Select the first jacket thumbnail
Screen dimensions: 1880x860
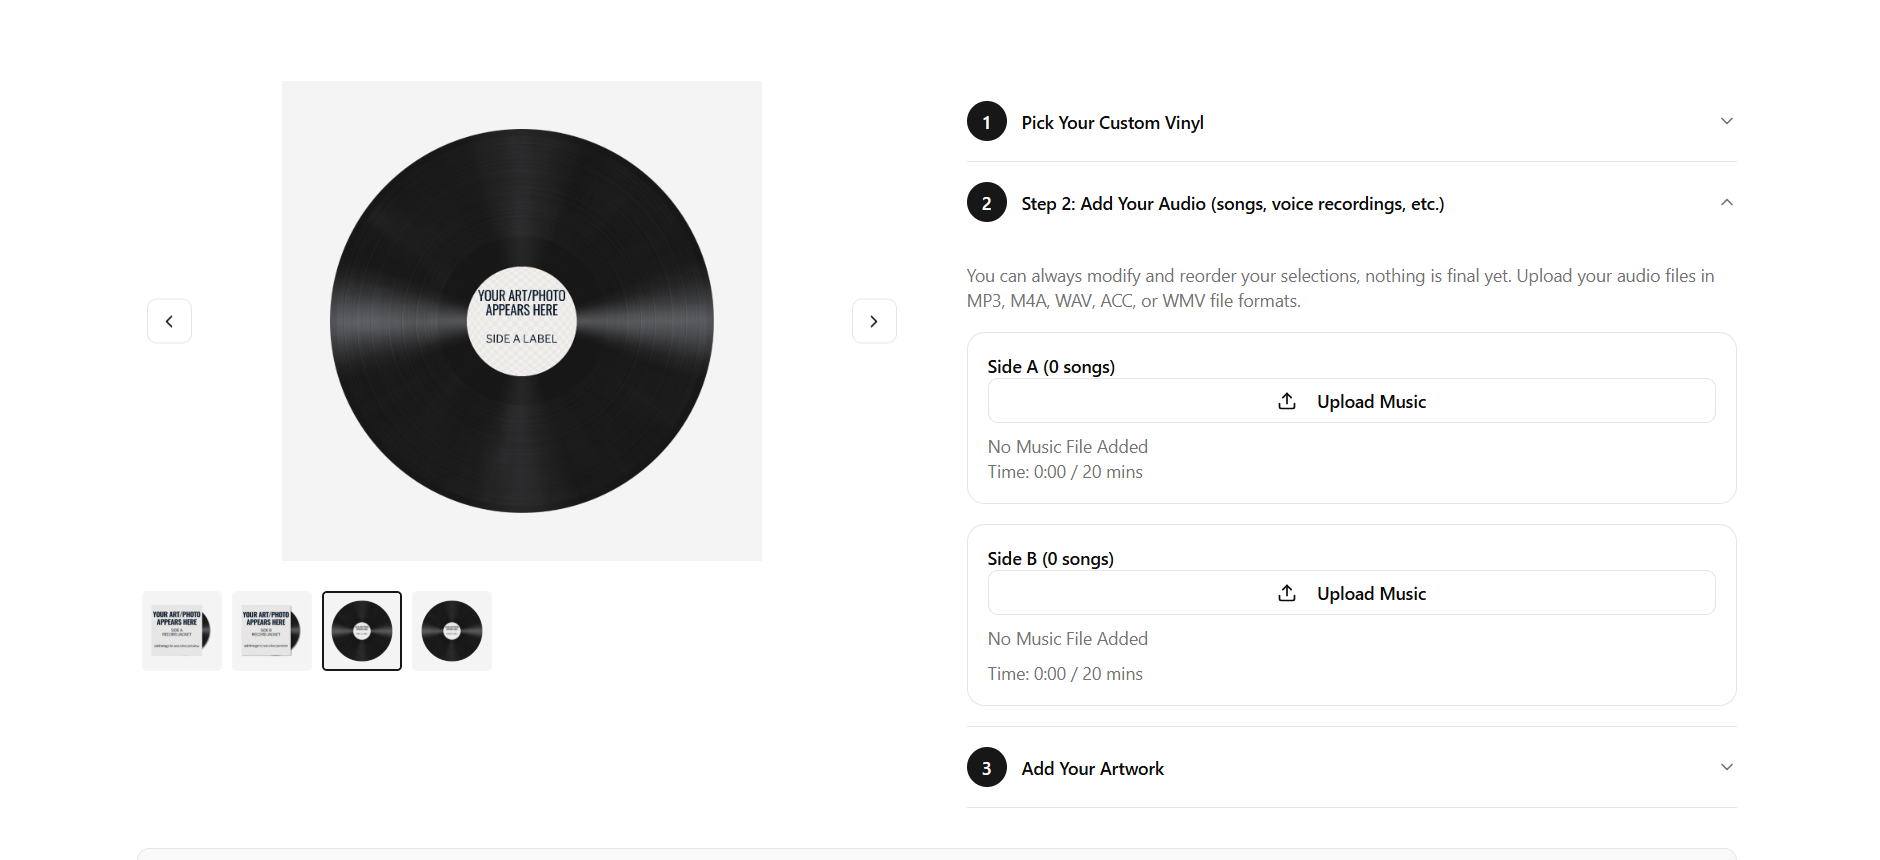pyautogui.click(x=182, y=631)
